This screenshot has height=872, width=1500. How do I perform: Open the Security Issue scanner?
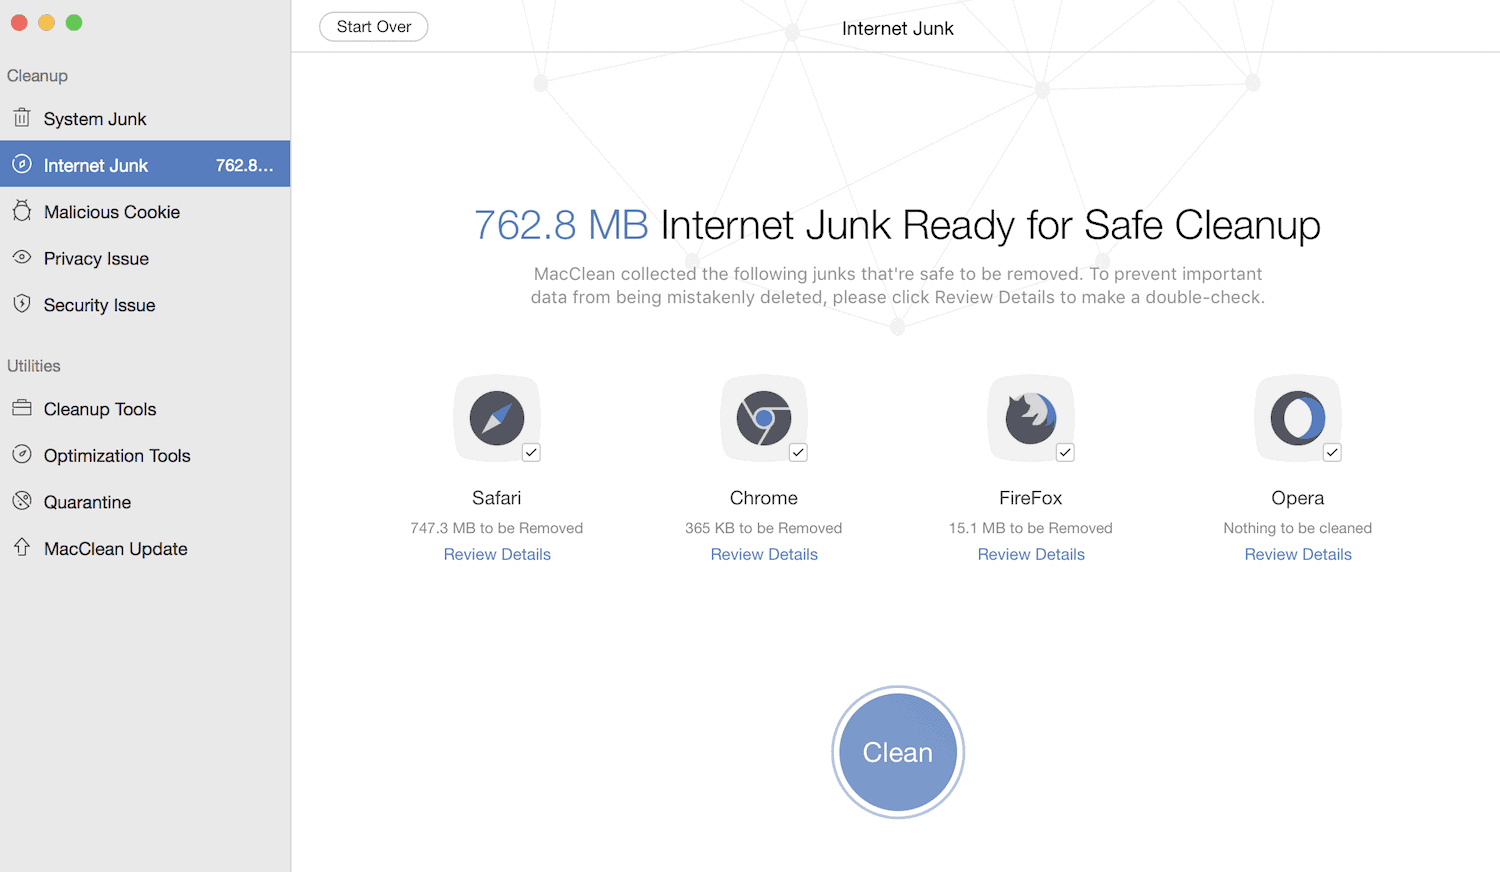[x=99, y=305]
